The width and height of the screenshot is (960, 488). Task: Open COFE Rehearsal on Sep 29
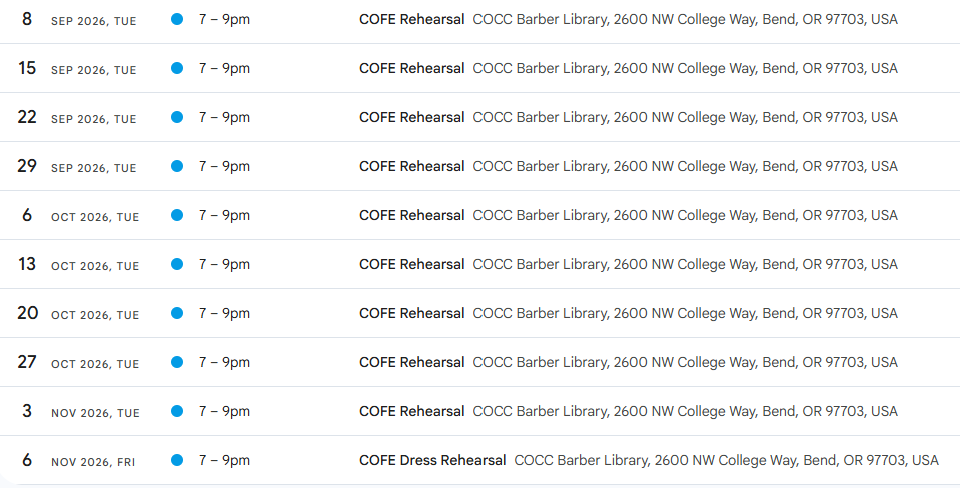[x=411, y=166]
